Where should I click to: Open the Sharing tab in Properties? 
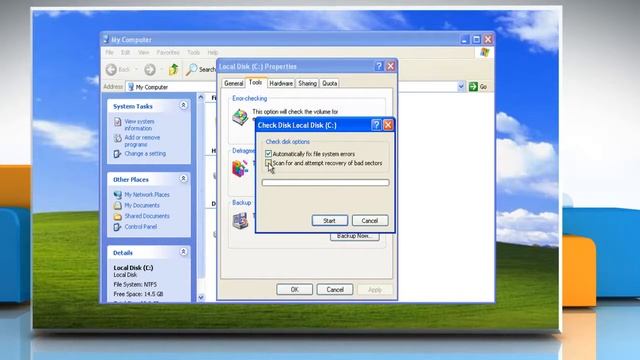click(x=307, y=83)
